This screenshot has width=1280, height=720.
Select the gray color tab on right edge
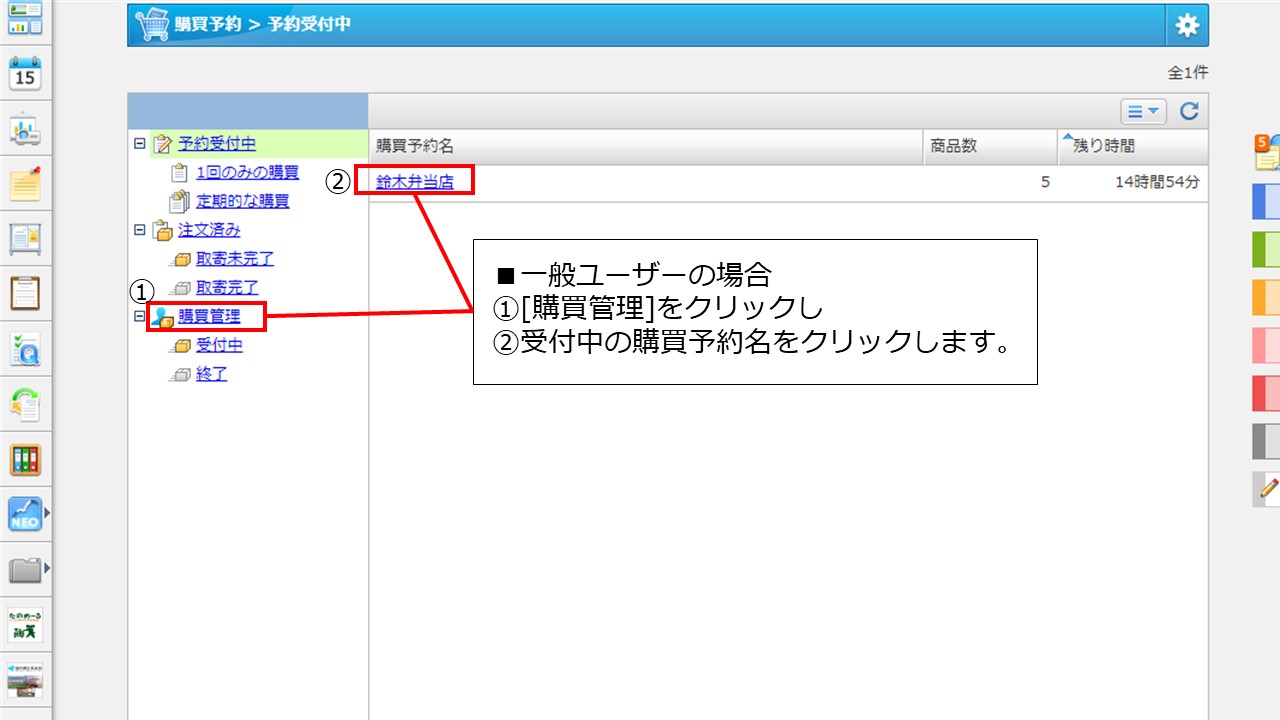tap(1266, 441)
